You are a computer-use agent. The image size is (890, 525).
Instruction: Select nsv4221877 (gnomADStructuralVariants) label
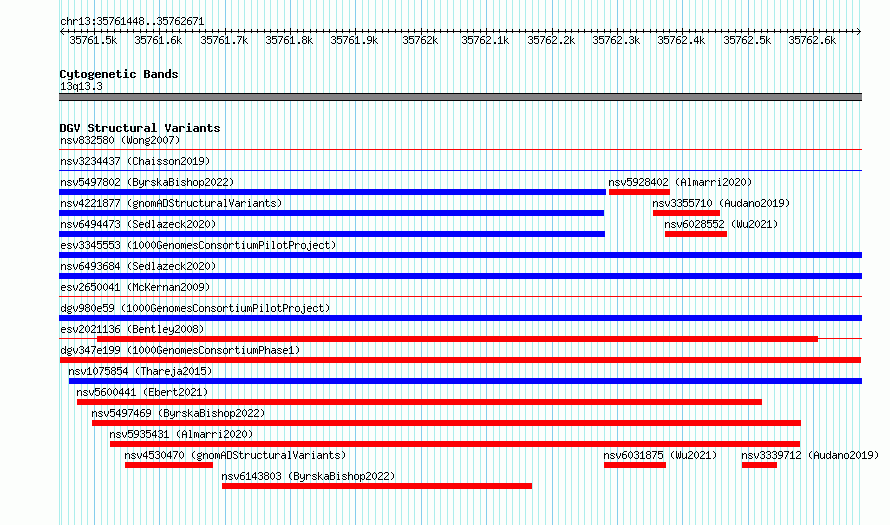171,203
